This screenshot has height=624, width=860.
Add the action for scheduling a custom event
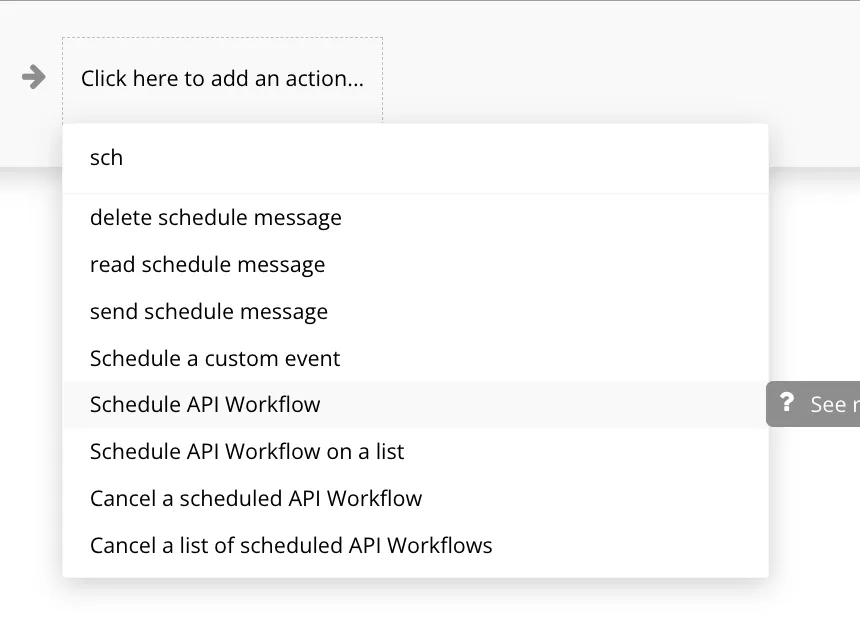[215, 358]
